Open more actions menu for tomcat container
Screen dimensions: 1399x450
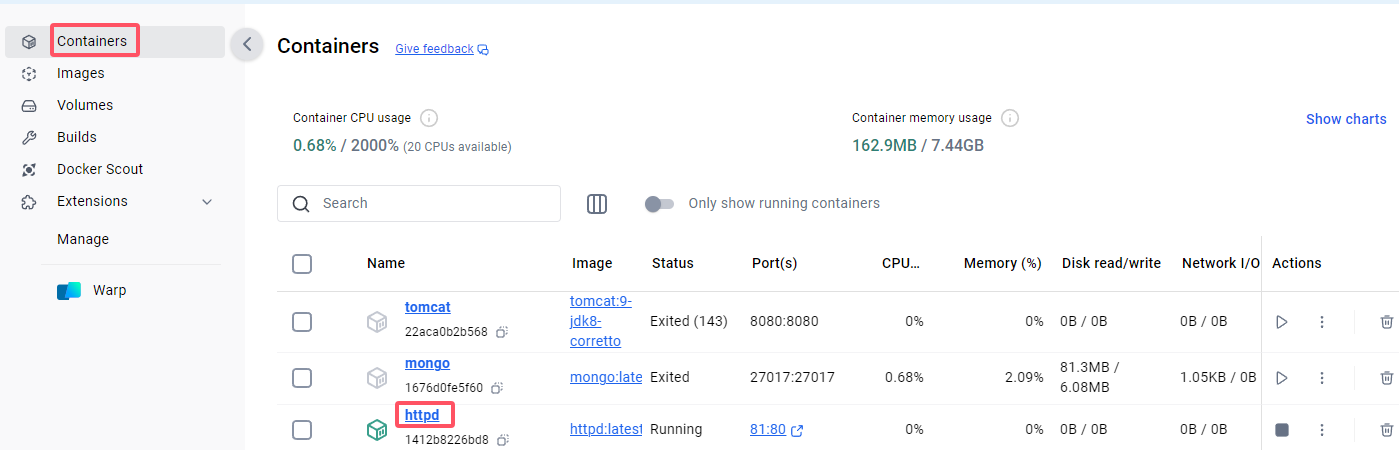pyautogui.click(x=1322, y=322)
